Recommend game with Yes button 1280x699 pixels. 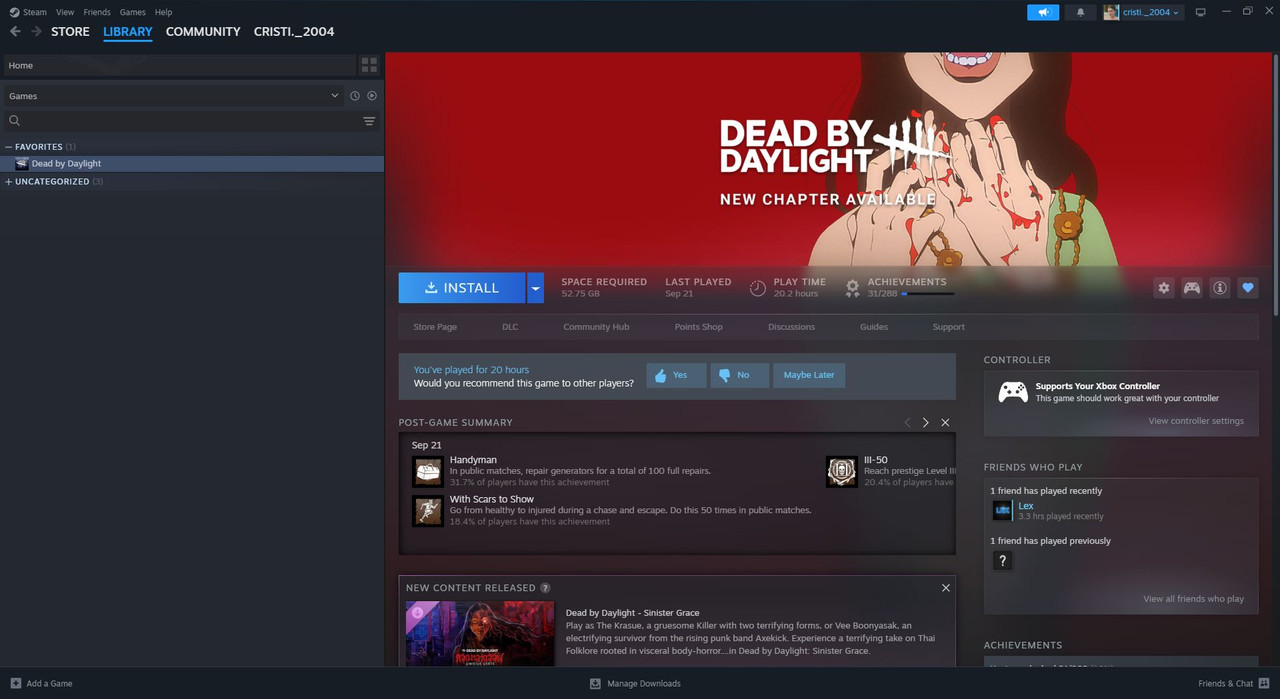pyautogui.click(x=676, y=375)
